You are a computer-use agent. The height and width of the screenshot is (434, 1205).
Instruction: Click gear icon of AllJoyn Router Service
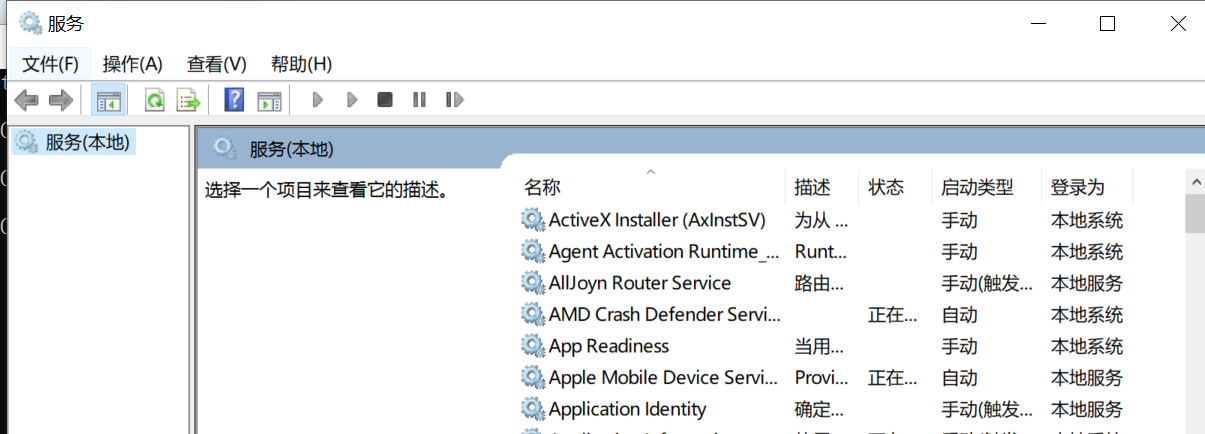click(533, 283)
